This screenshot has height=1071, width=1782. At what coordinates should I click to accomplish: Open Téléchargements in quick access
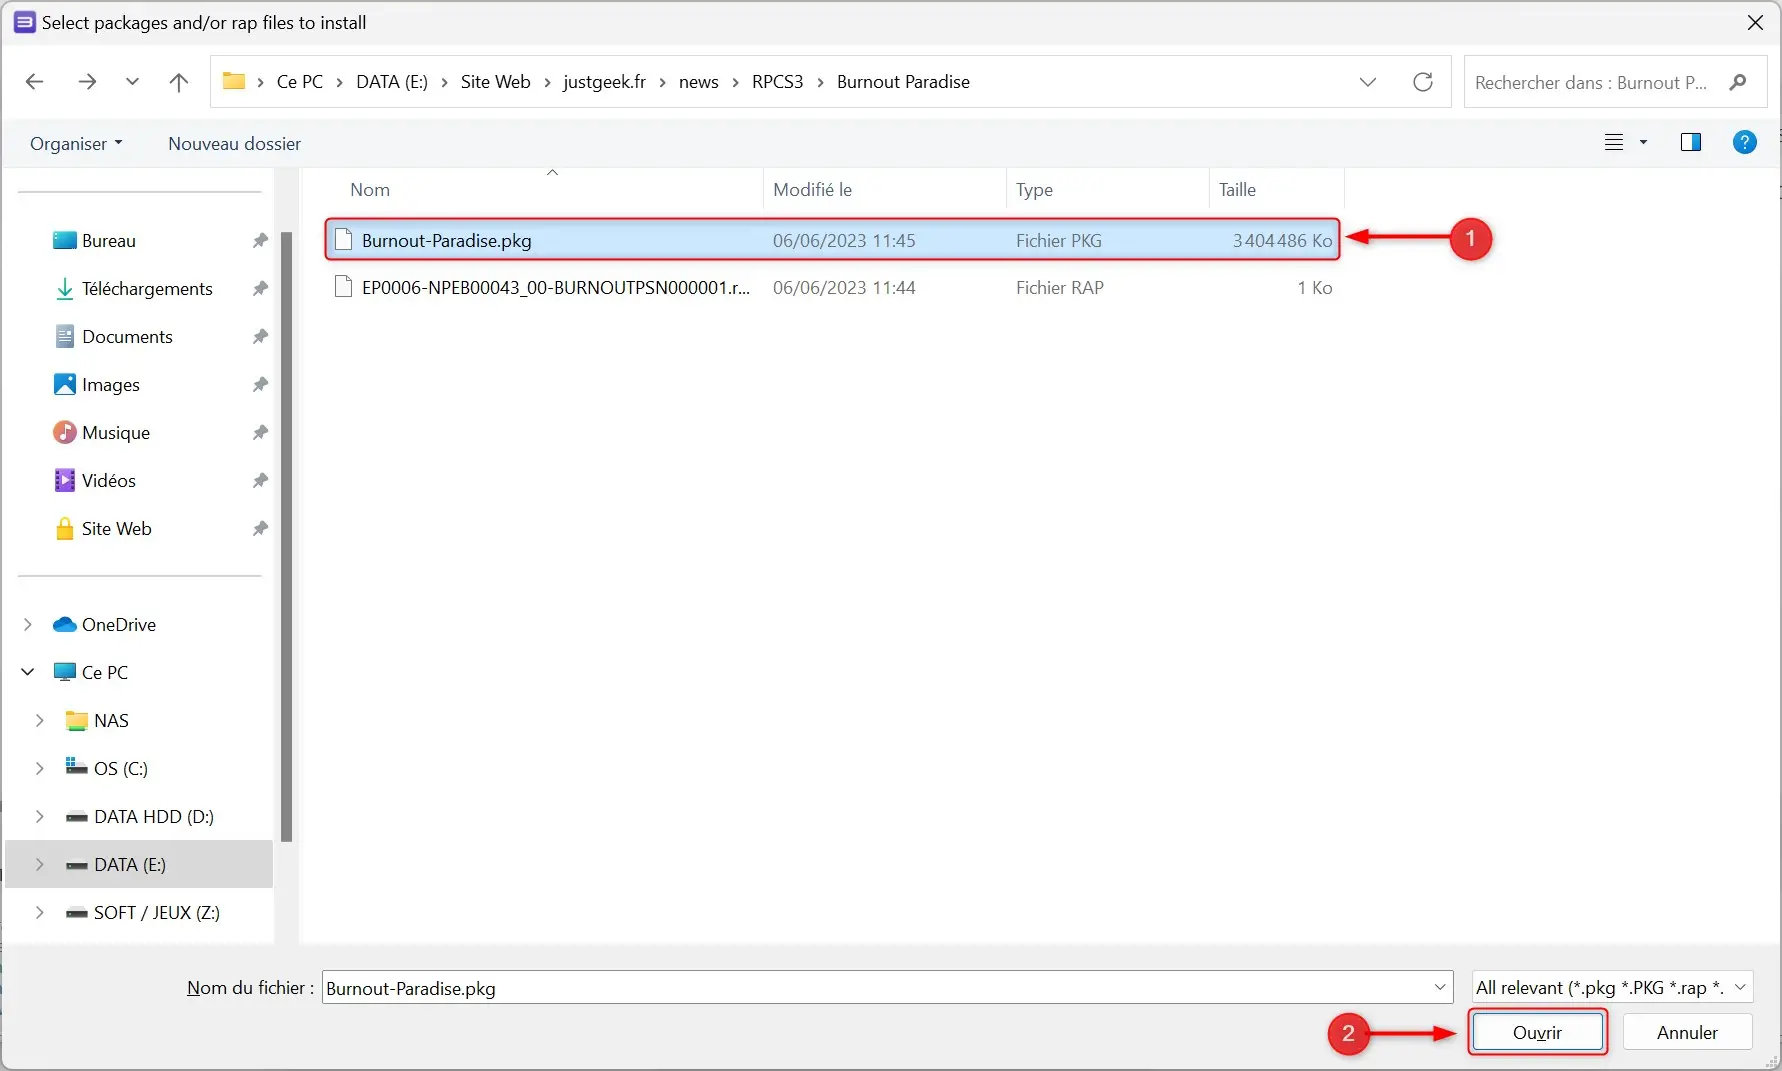(x=147, y=288)
